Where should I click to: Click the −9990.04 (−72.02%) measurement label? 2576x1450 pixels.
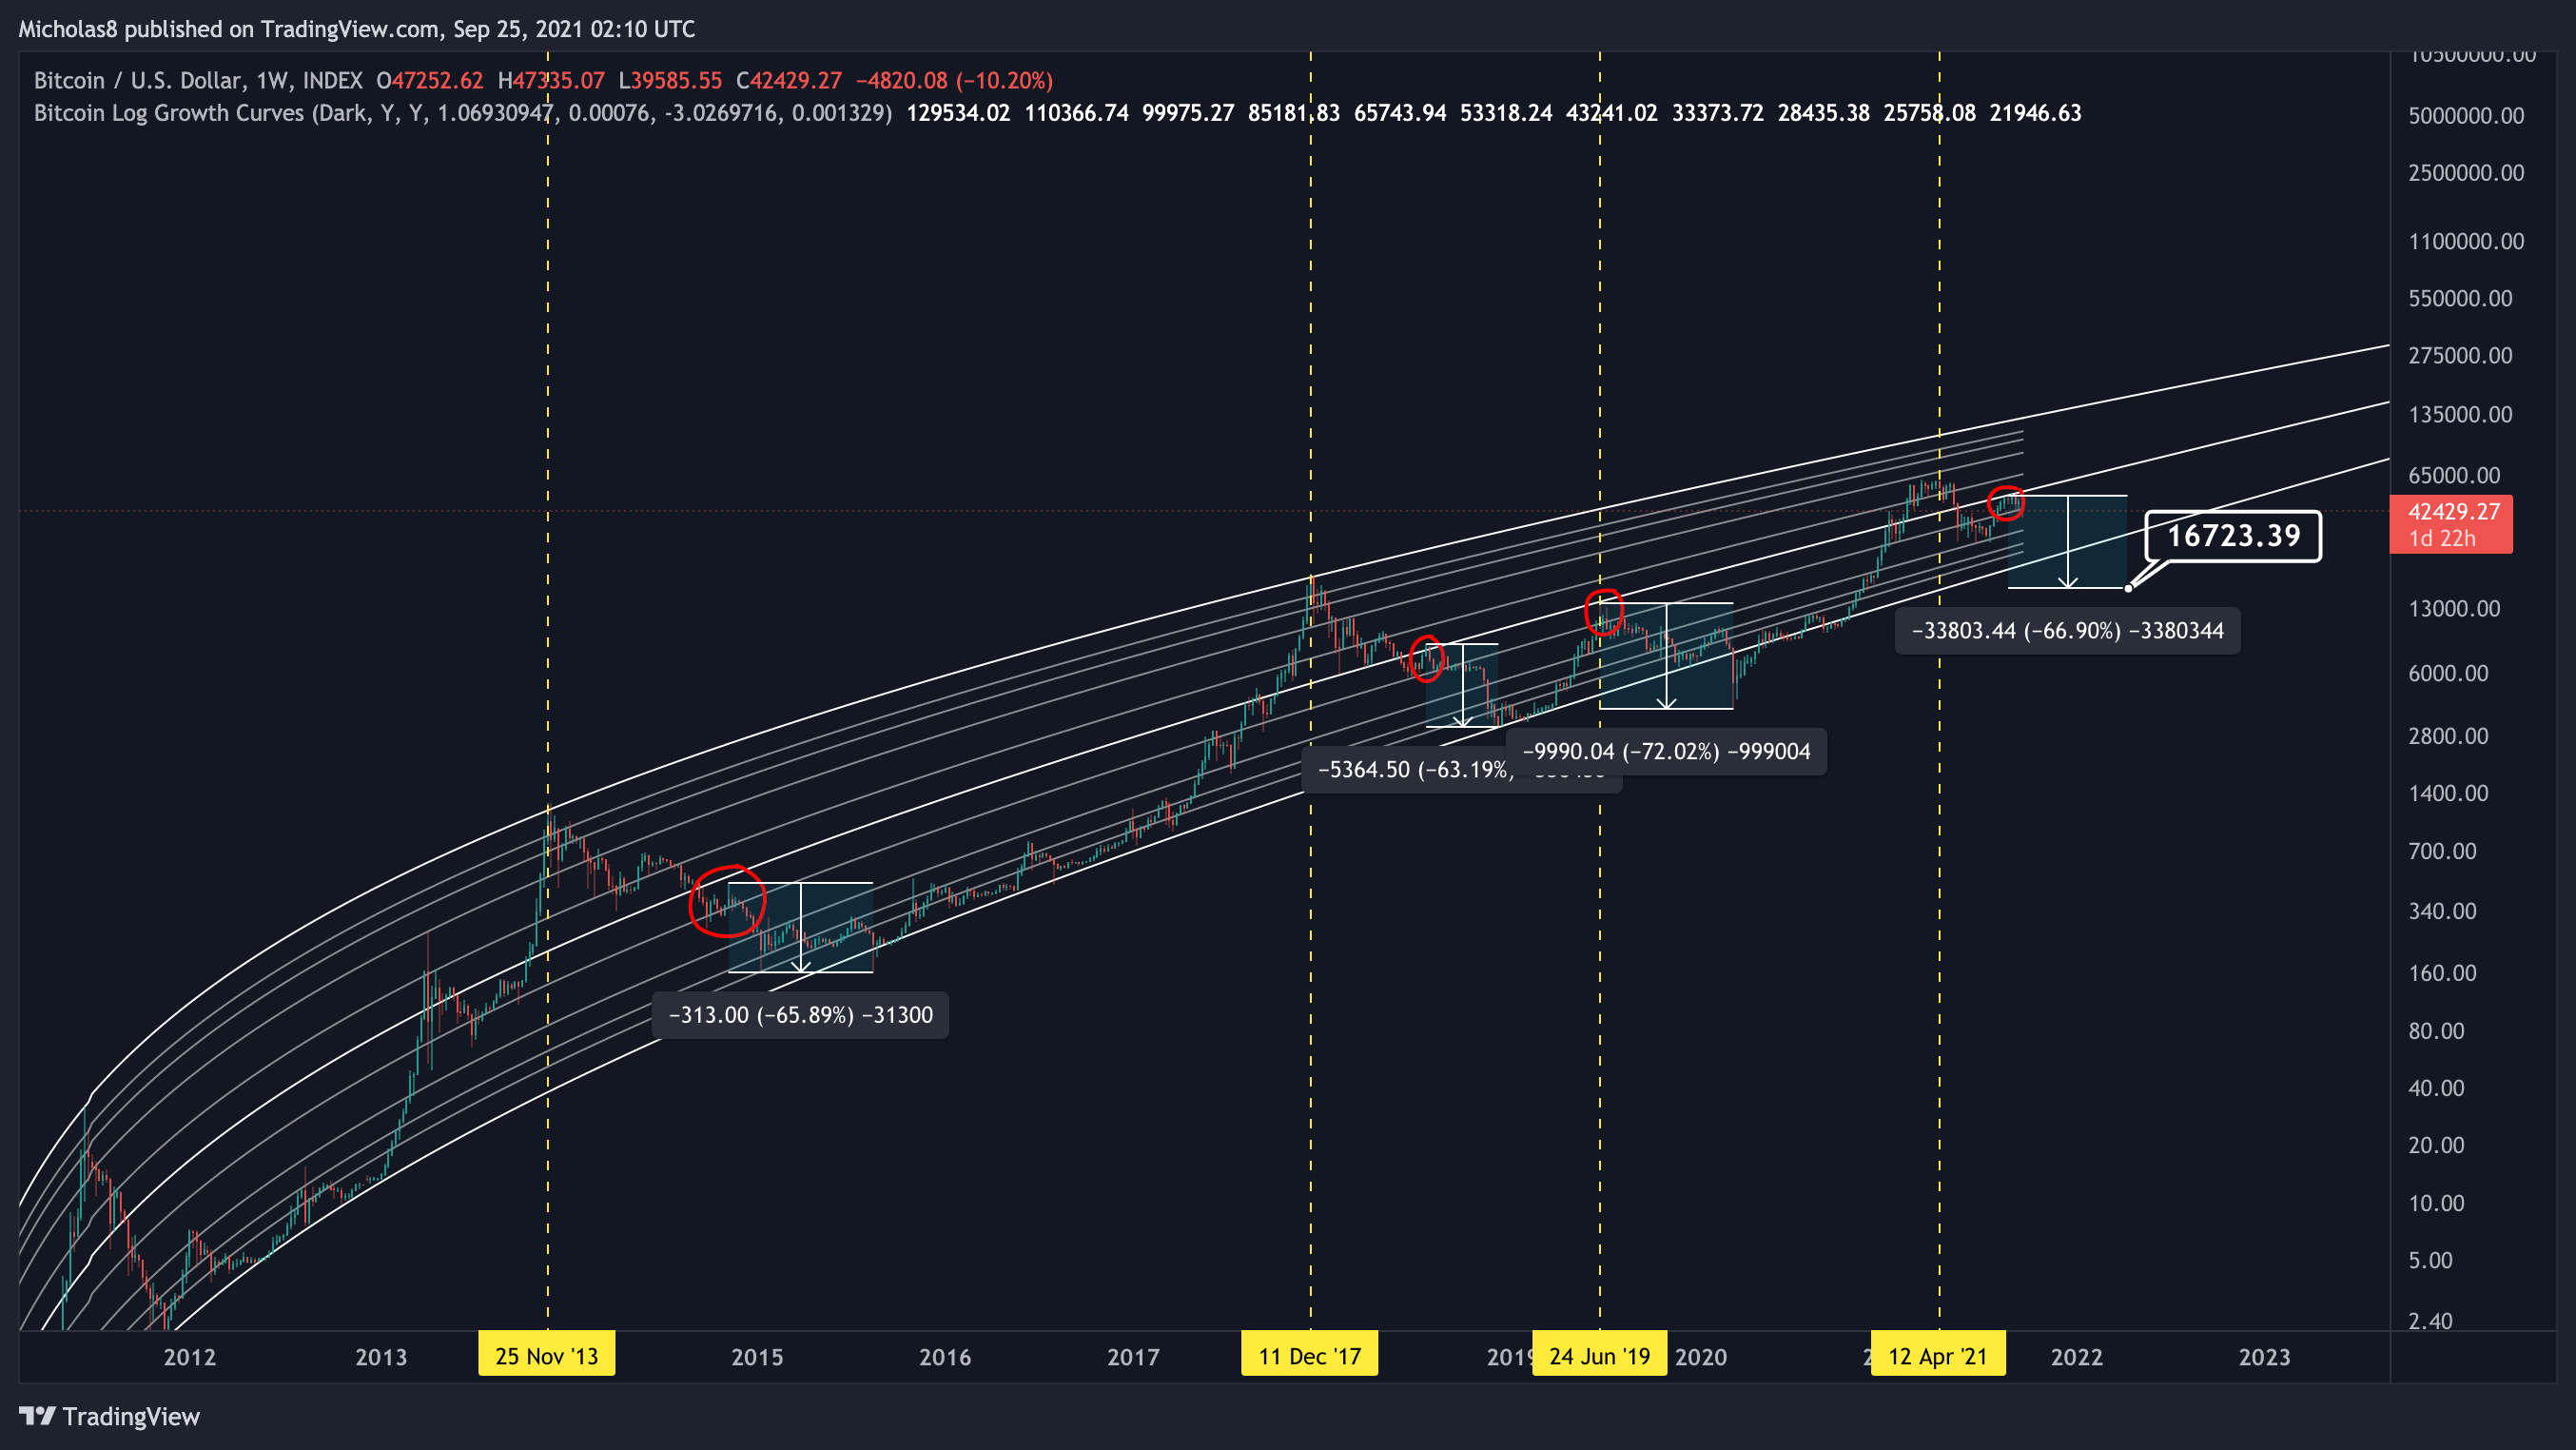(x=1666, y=751)
